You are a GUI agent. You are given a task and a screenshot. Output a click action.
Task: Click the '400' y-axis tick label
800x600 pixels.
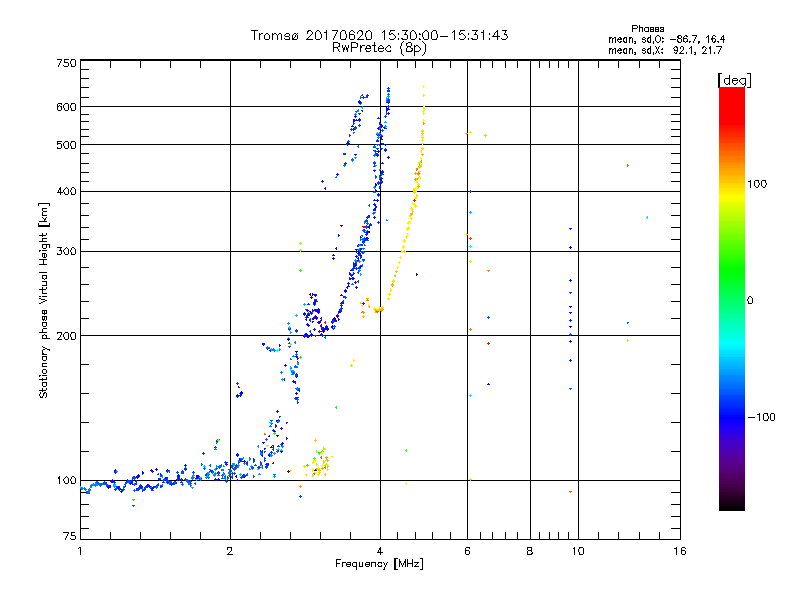click(x=66, y=191)
